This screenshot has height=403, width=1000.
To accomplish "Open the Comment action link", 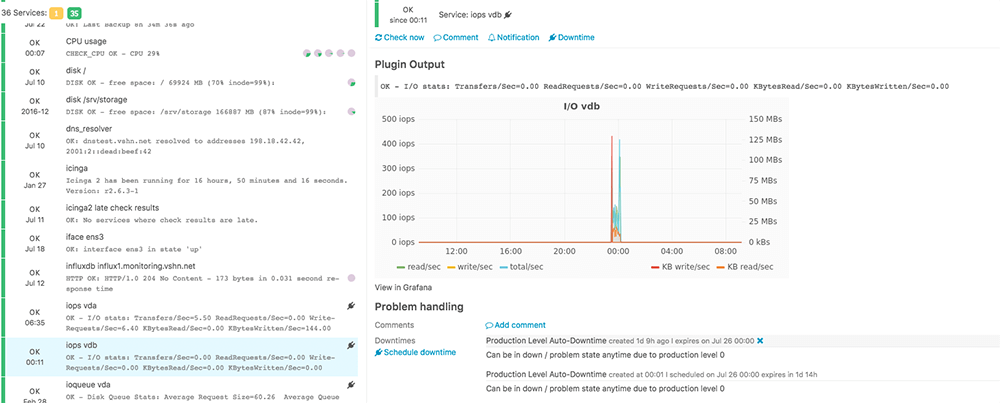I will point(455,37).
